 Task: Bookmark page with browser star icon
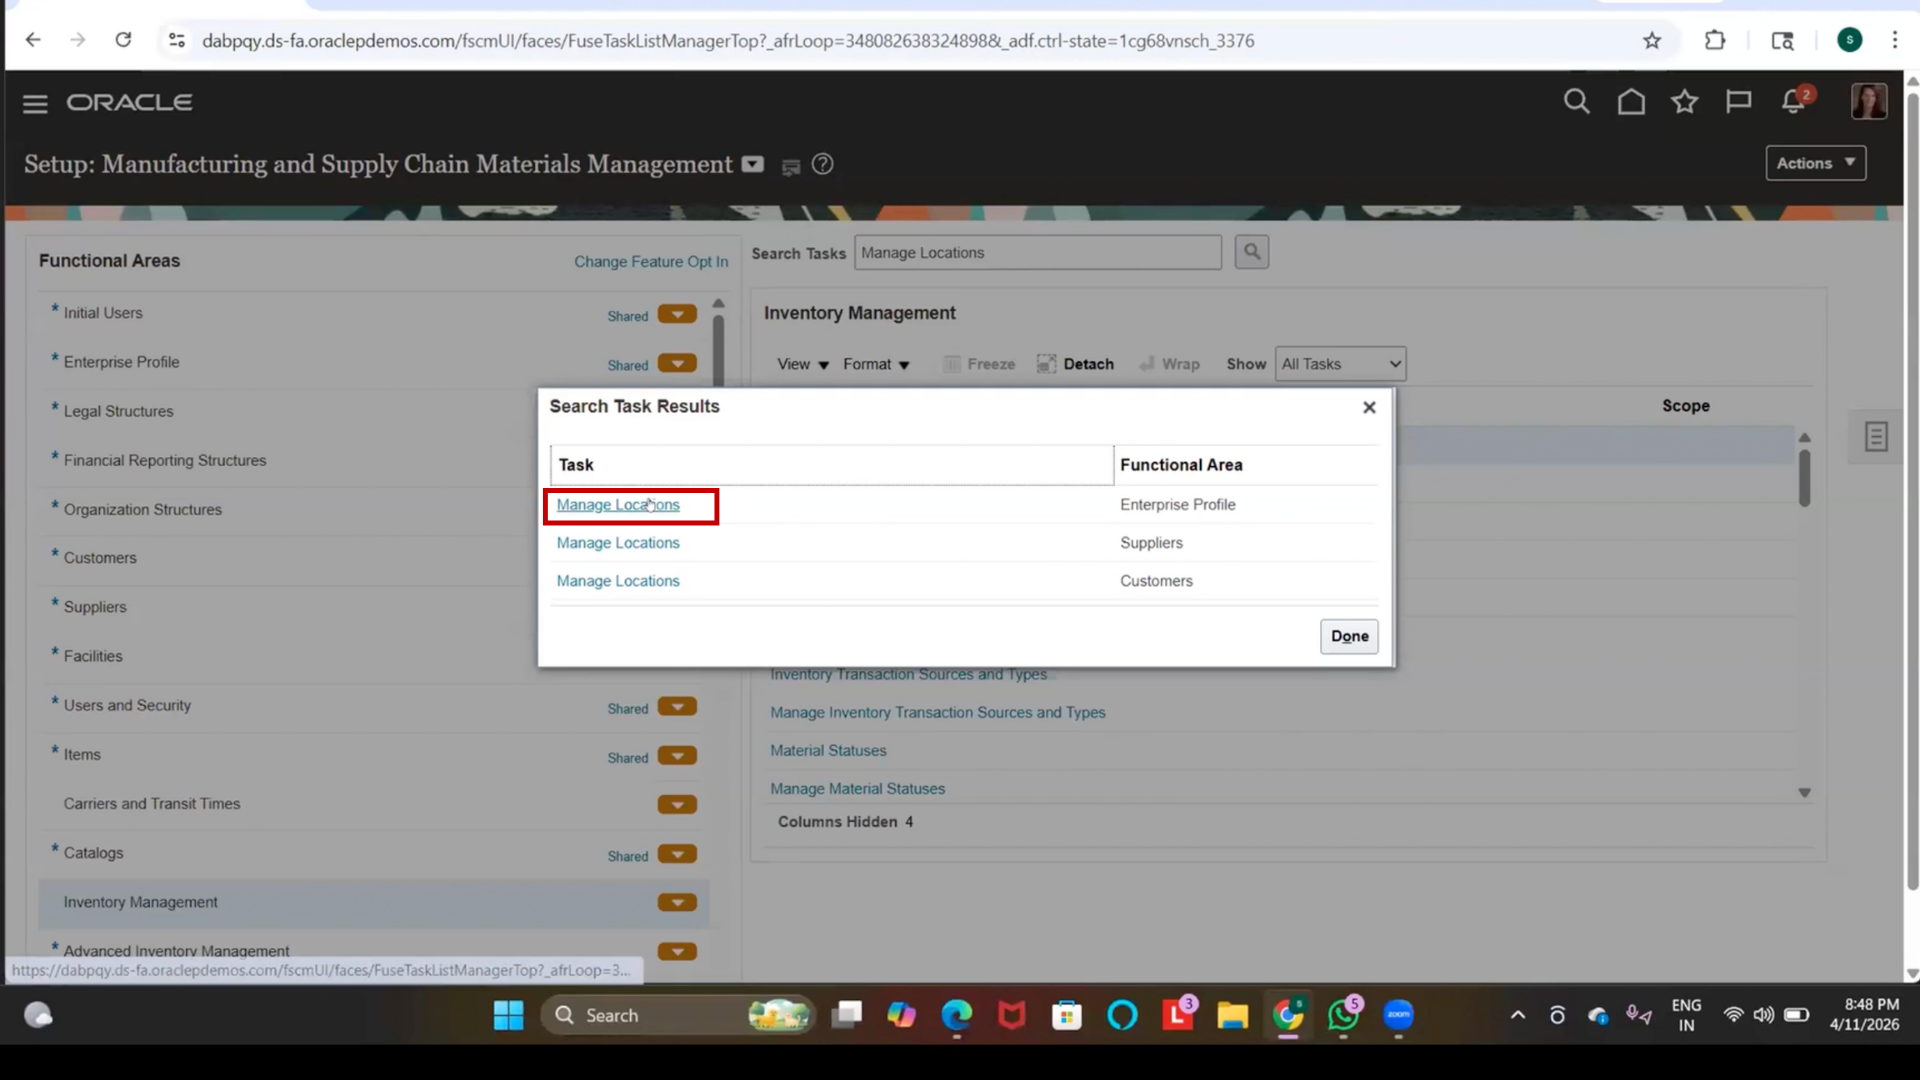click(x=1652, y=41)
